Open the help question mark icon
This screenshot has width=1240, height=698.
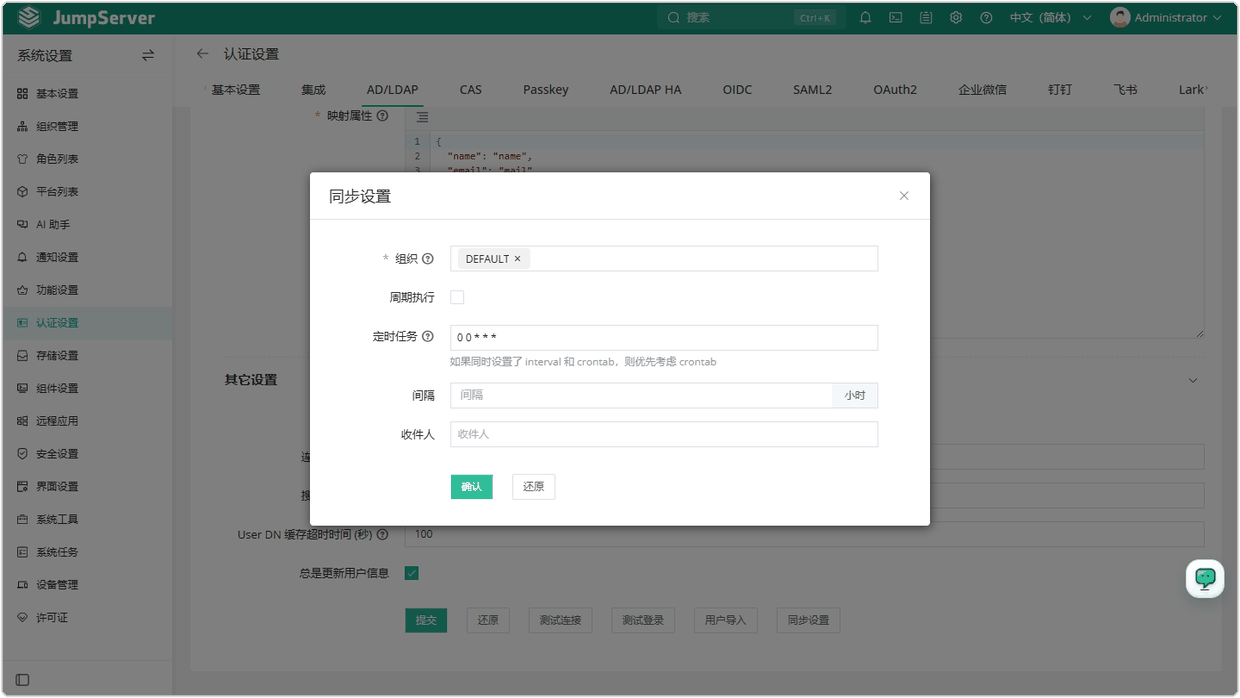point(986,18)
